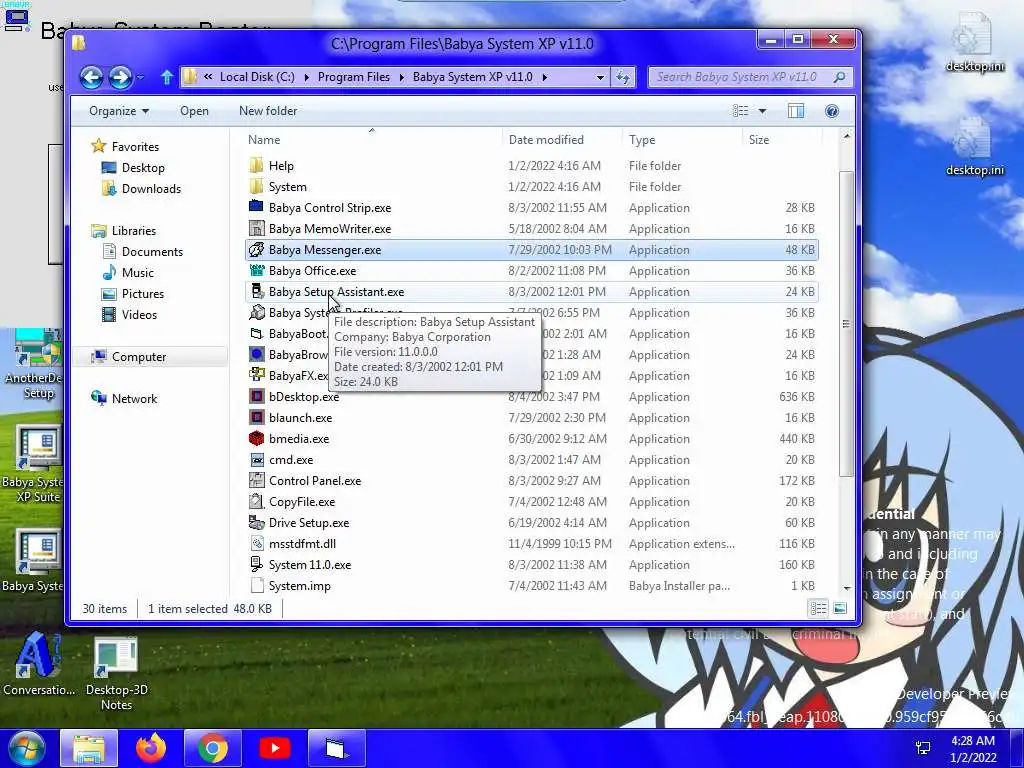Select the Drive Setup.exe file icon
The image size is (1024, 768).
pyautogui.click(x=257, y=522)
